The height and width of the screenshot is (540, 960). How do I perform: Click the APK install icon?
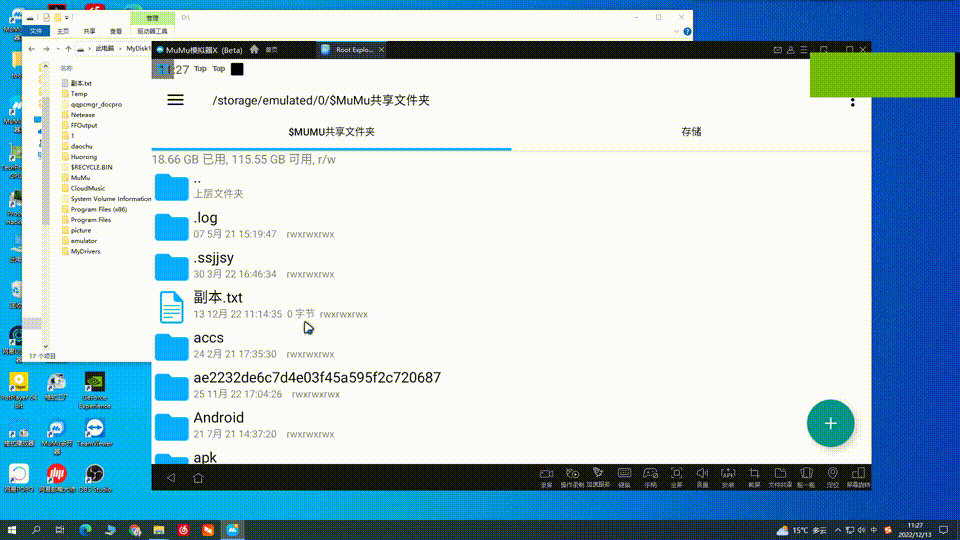pyautogui.click(x=728, y=477)
